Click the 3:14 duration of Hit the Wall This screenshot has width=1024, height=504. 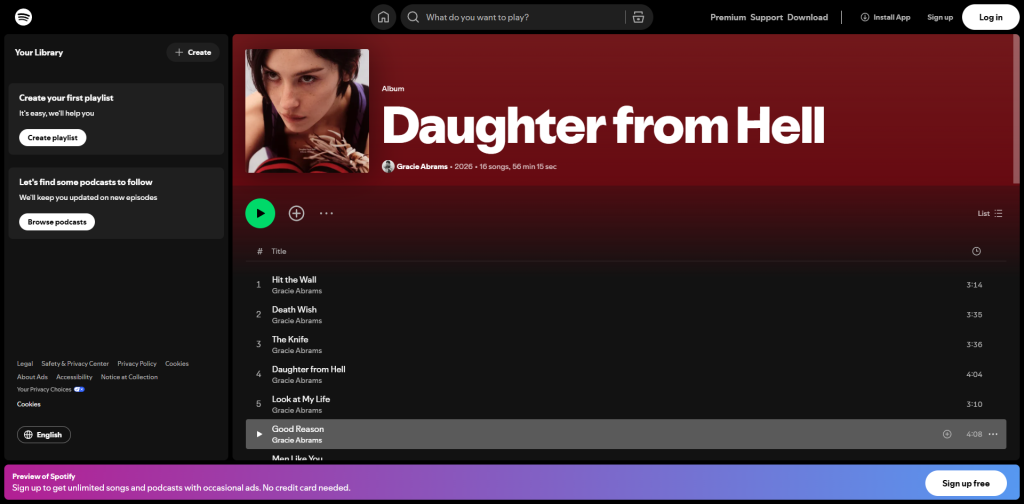(974, 285)
